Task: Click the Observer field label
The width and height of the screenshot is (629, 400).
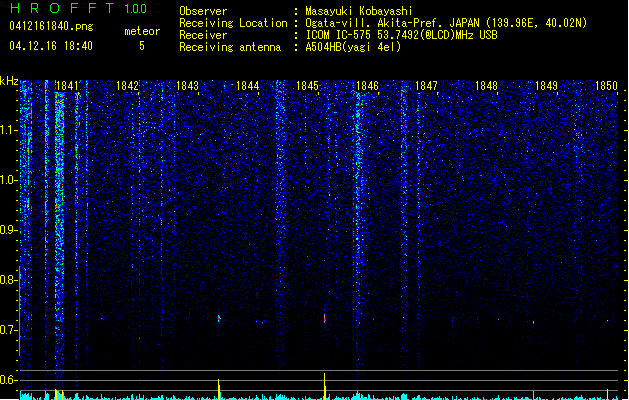Action: pyautogui.click(x=203, y=11)
